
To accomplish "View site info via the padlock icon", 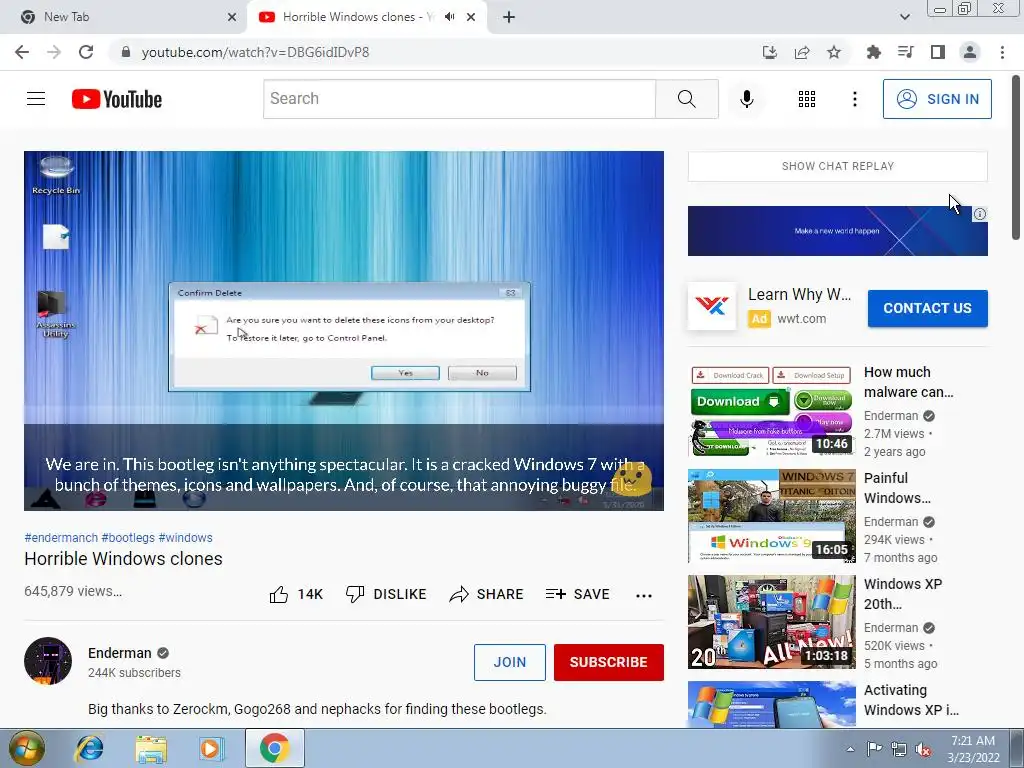I will coord(126,52).
